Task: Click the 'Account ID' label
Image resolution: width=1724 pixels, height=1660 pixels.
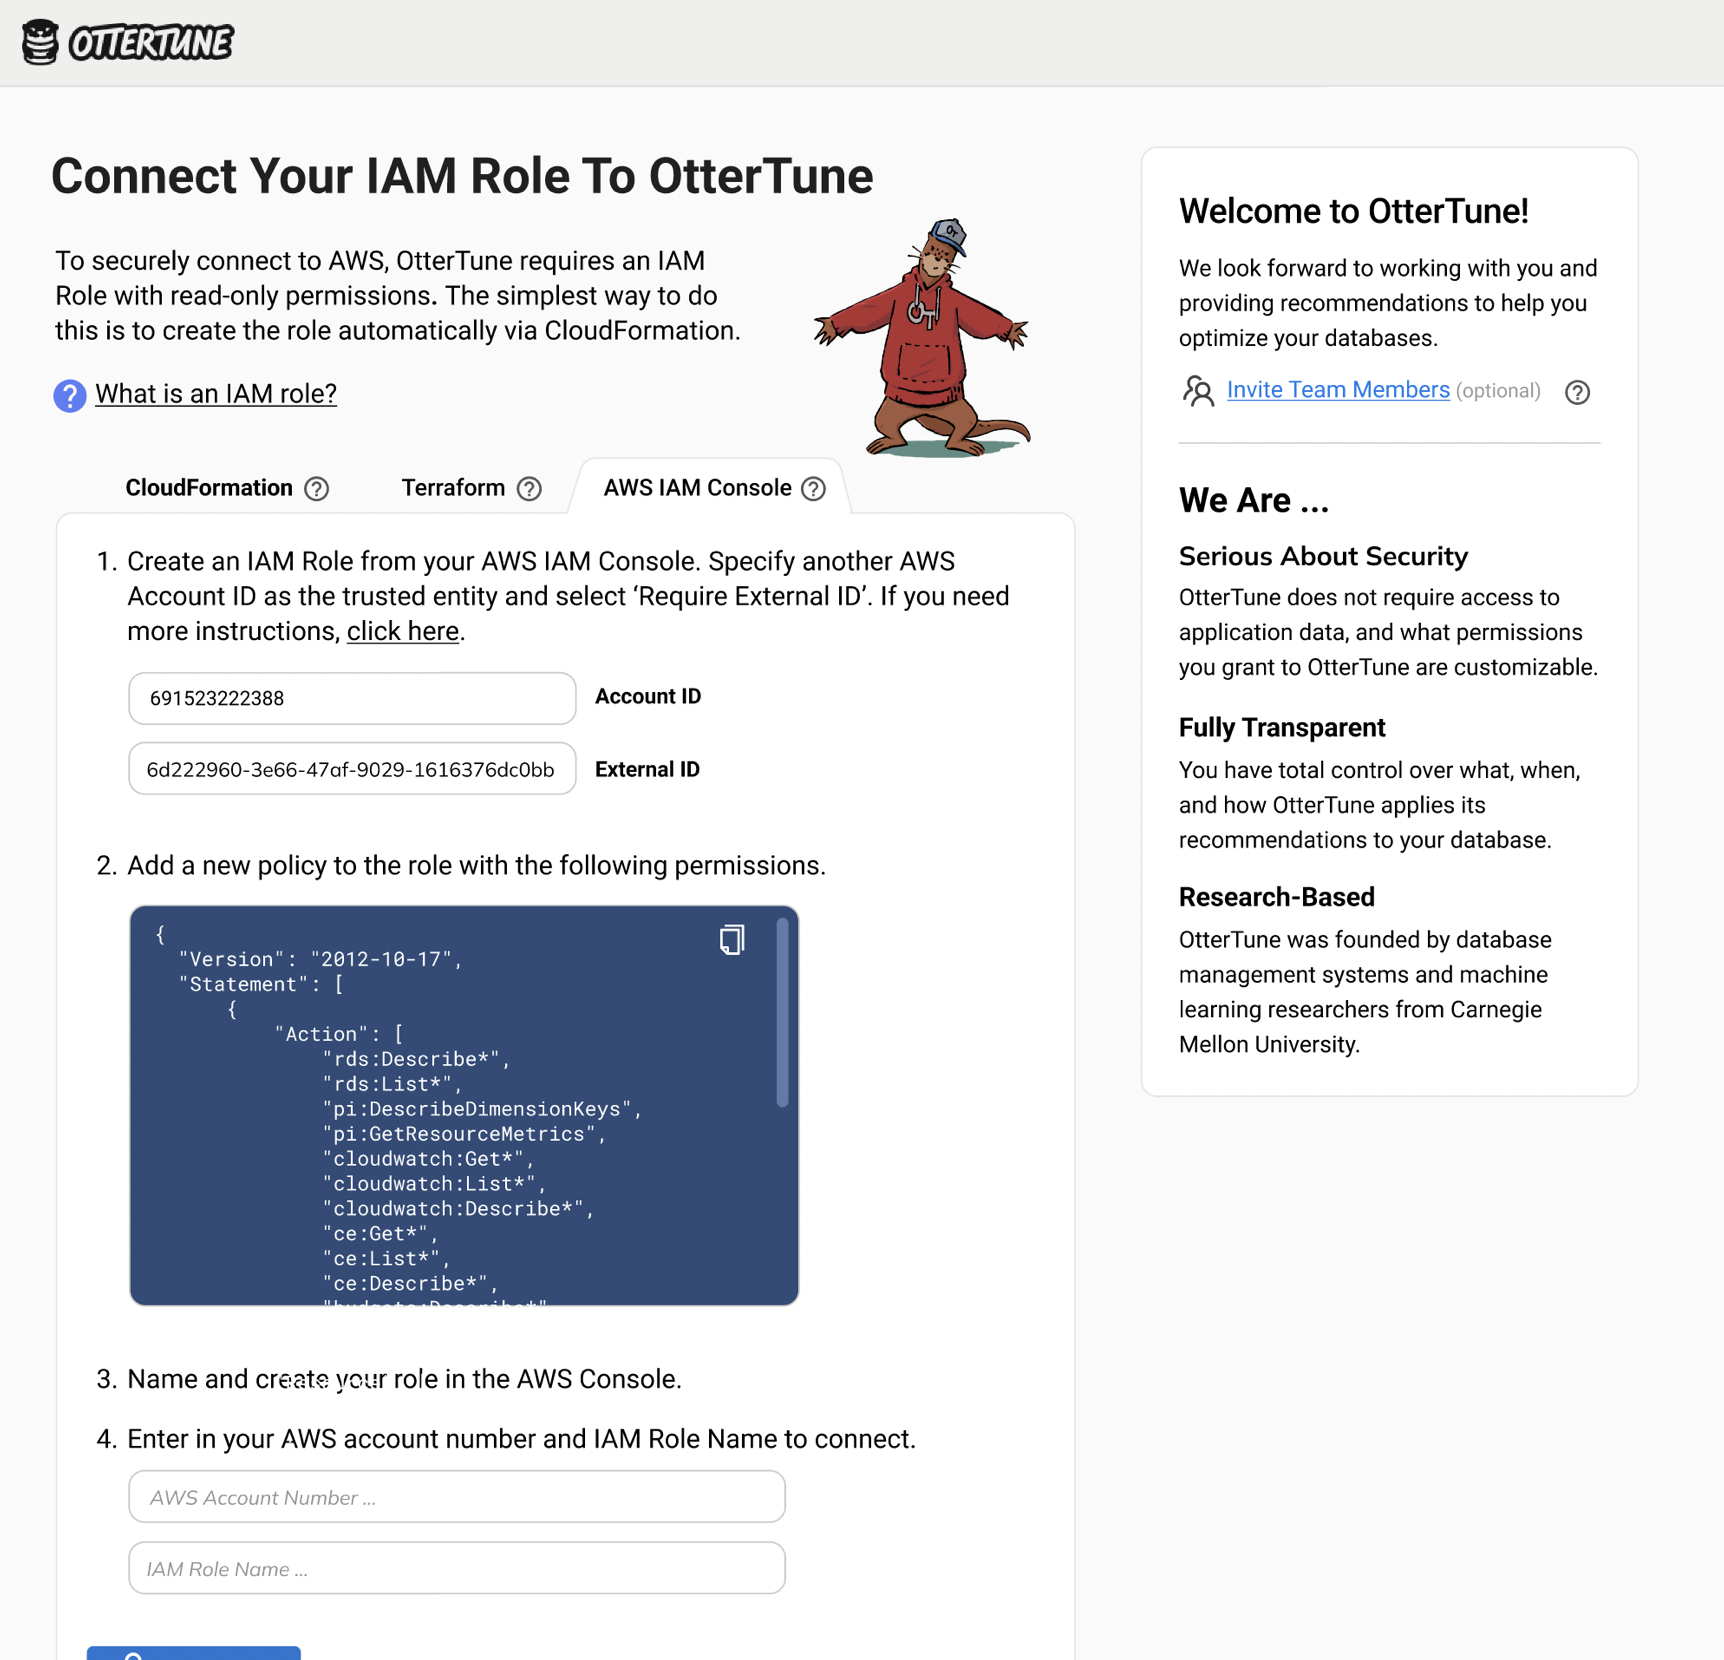Action: point(648,696)
